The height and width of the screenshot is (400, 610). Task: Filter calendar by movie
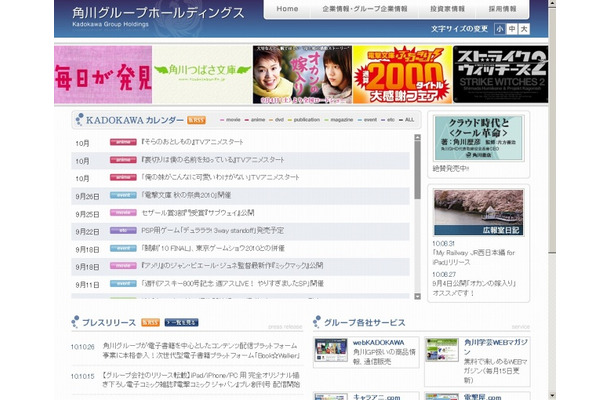pyautogui.click(x=230, y=120)
